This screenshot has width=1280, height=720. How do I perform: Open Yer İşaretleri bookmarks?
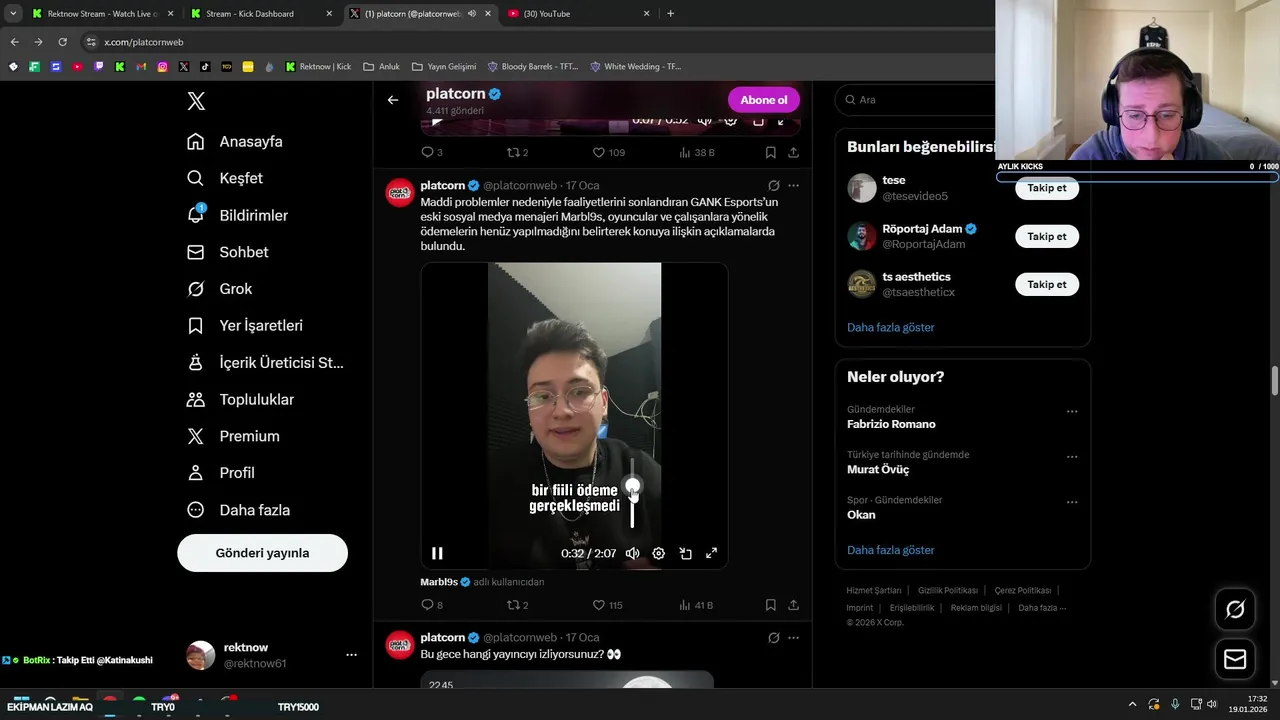245,325
